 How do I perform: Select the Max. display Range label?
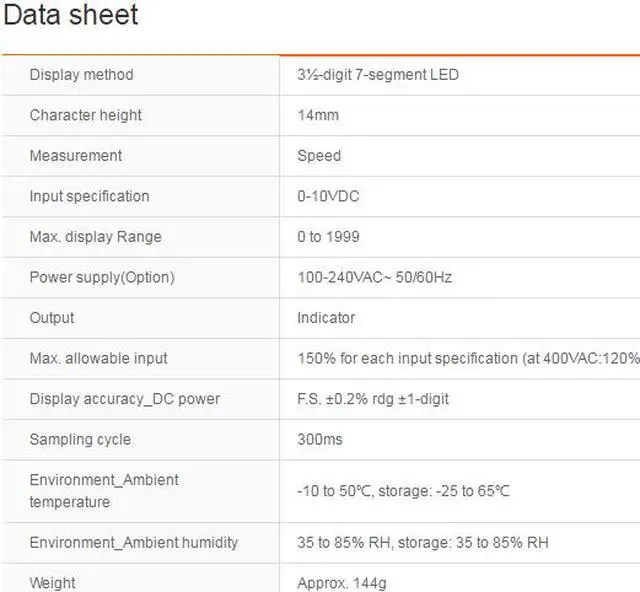[95, 237]
